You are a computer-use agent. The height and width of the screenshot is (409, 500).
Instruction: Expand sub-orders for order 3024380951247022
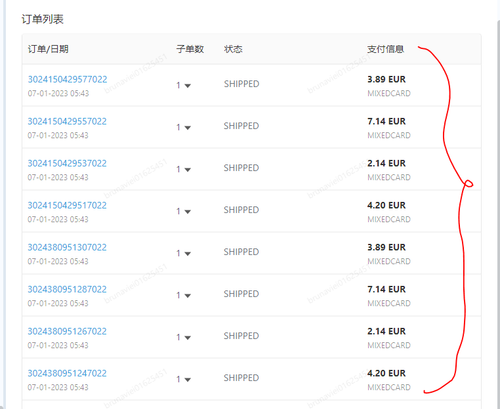(x=188, y=380)
